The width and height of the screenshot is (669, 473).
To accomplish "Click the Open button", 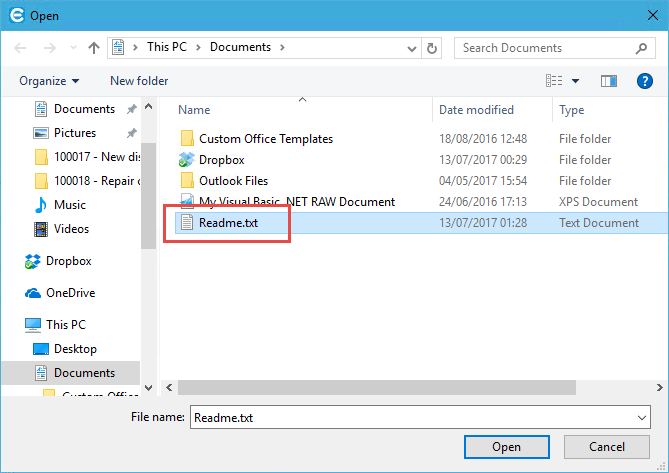I will [506, 447].
